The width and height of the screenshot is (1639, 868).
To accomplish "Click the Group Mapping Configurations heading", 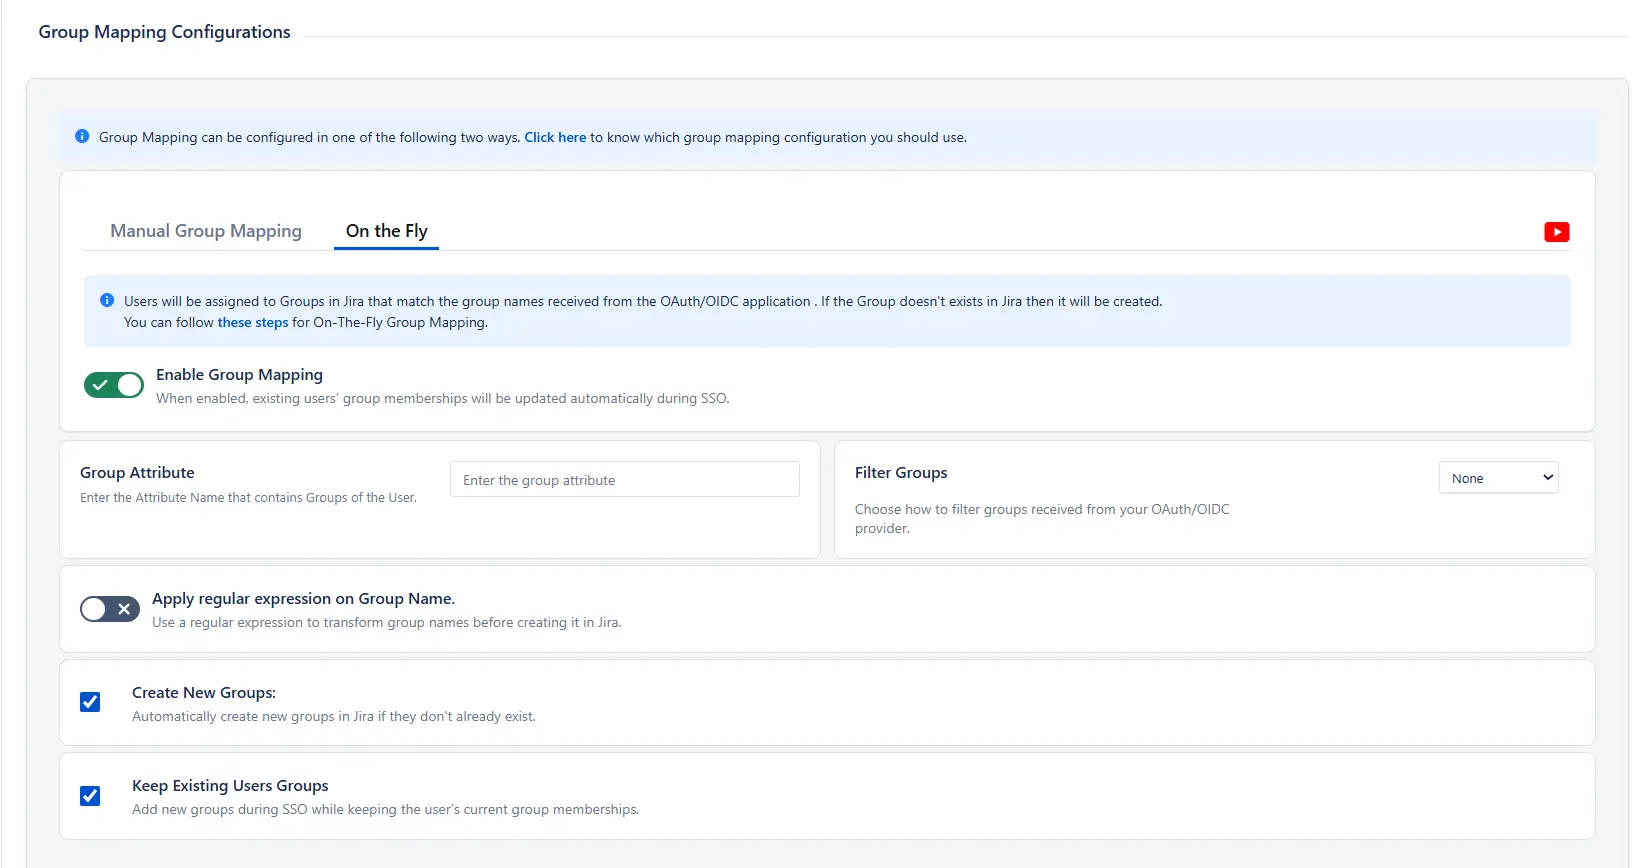I will click(165, 32).
